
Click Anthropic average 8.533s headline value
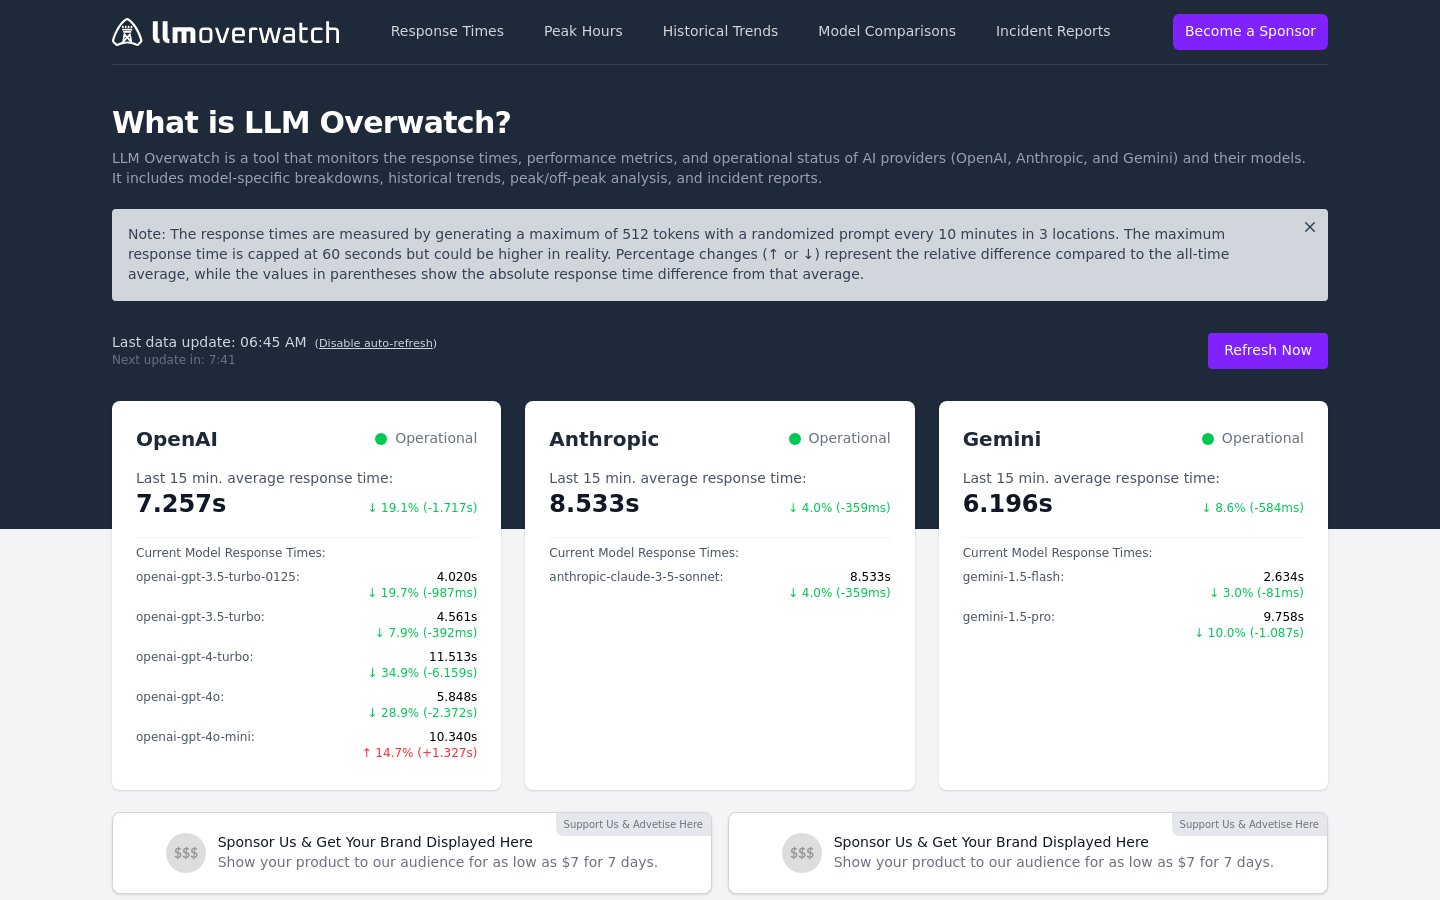click(x=594, y=504)
